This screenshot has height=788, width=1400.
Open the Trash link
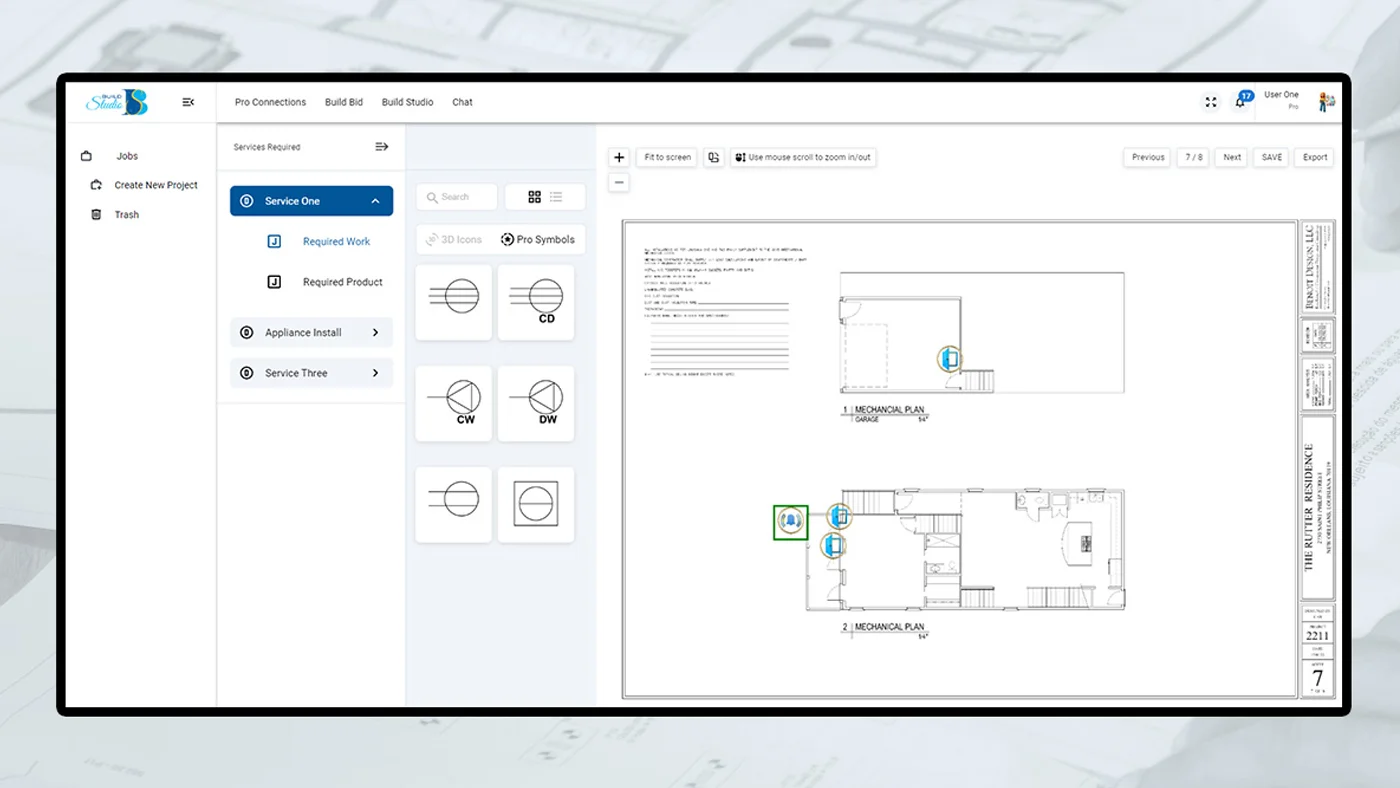[x=127, y=214]
